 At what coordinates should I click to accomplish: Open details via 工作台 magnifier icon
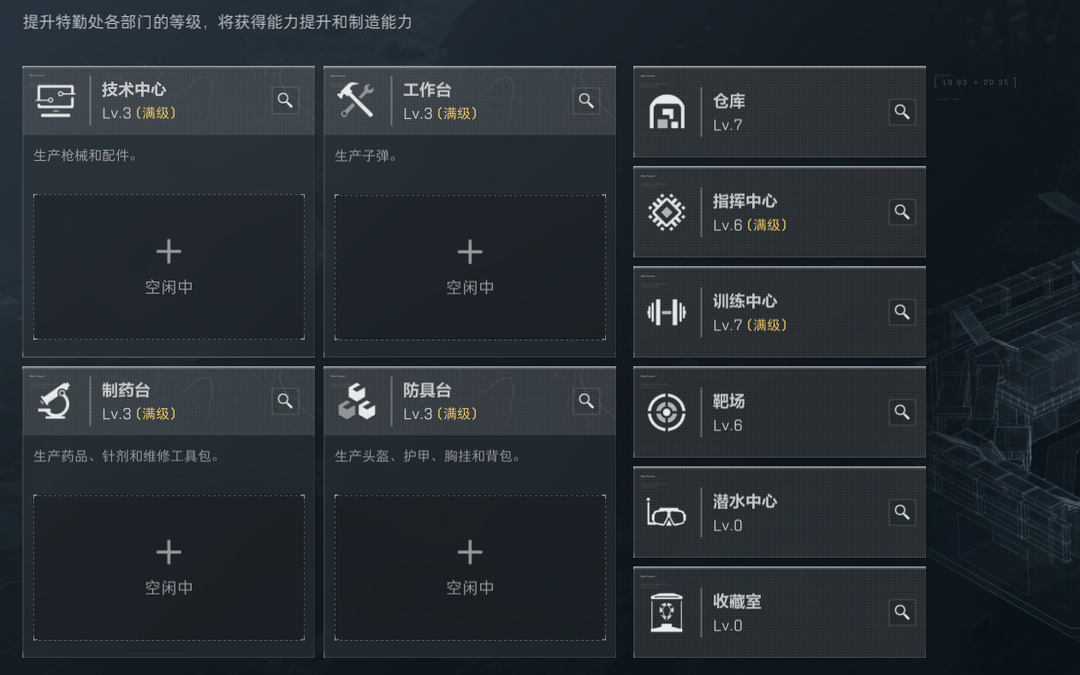[x=586, y=101]
